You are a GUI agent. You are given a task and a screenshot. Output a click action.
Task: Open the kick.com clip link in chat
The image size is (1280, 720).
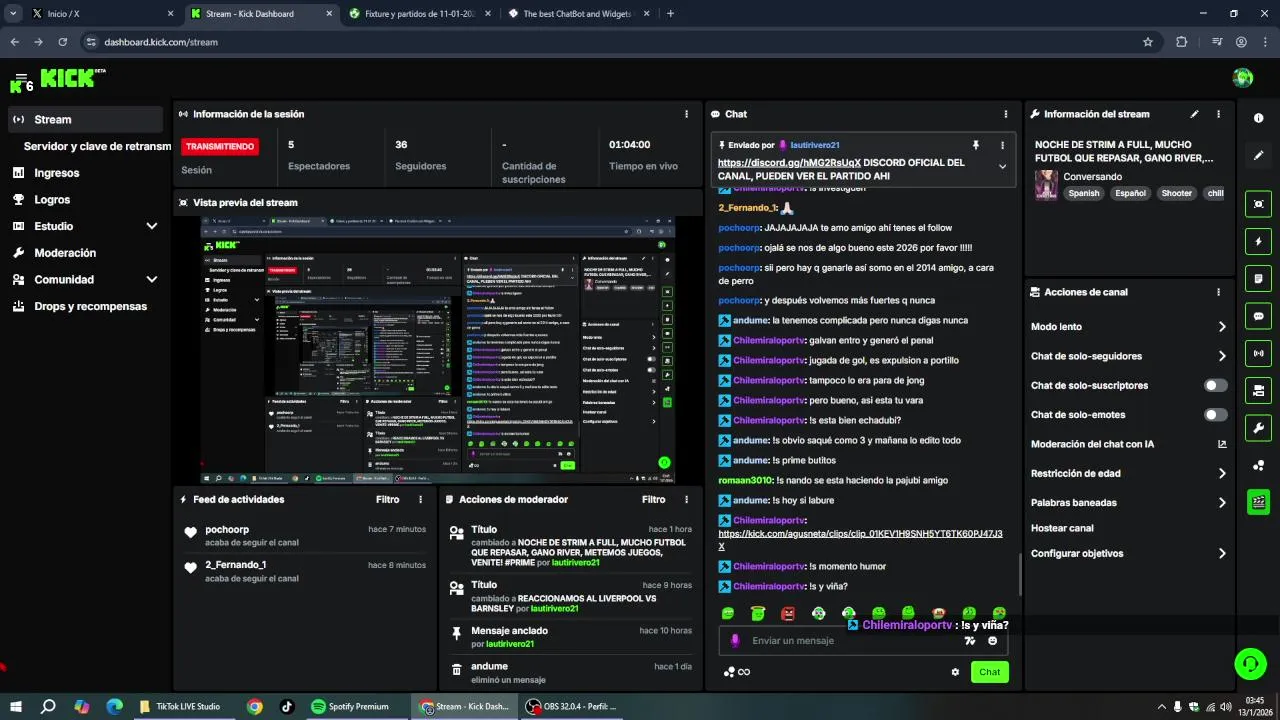[860, 540]
